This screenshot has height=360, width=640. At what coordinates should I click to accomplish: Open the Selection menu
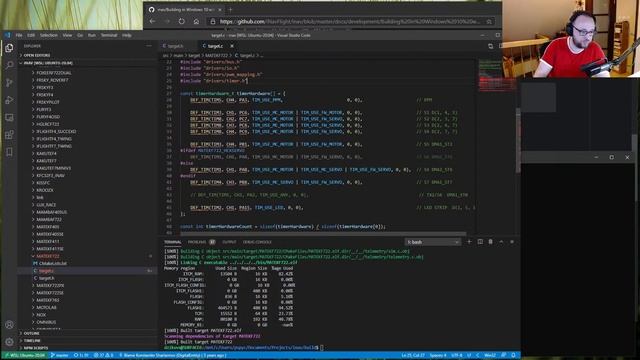(49, 36)
